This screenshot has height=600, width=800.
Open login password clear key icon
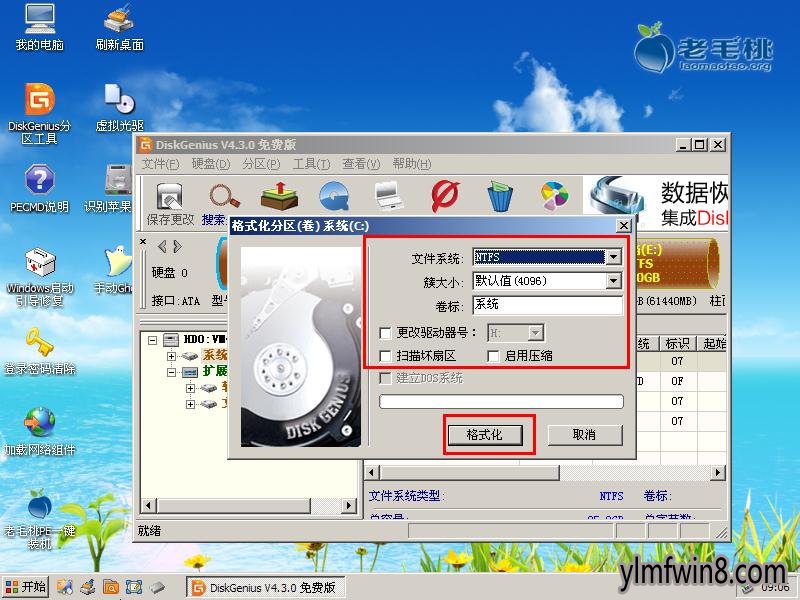point(39,351)
